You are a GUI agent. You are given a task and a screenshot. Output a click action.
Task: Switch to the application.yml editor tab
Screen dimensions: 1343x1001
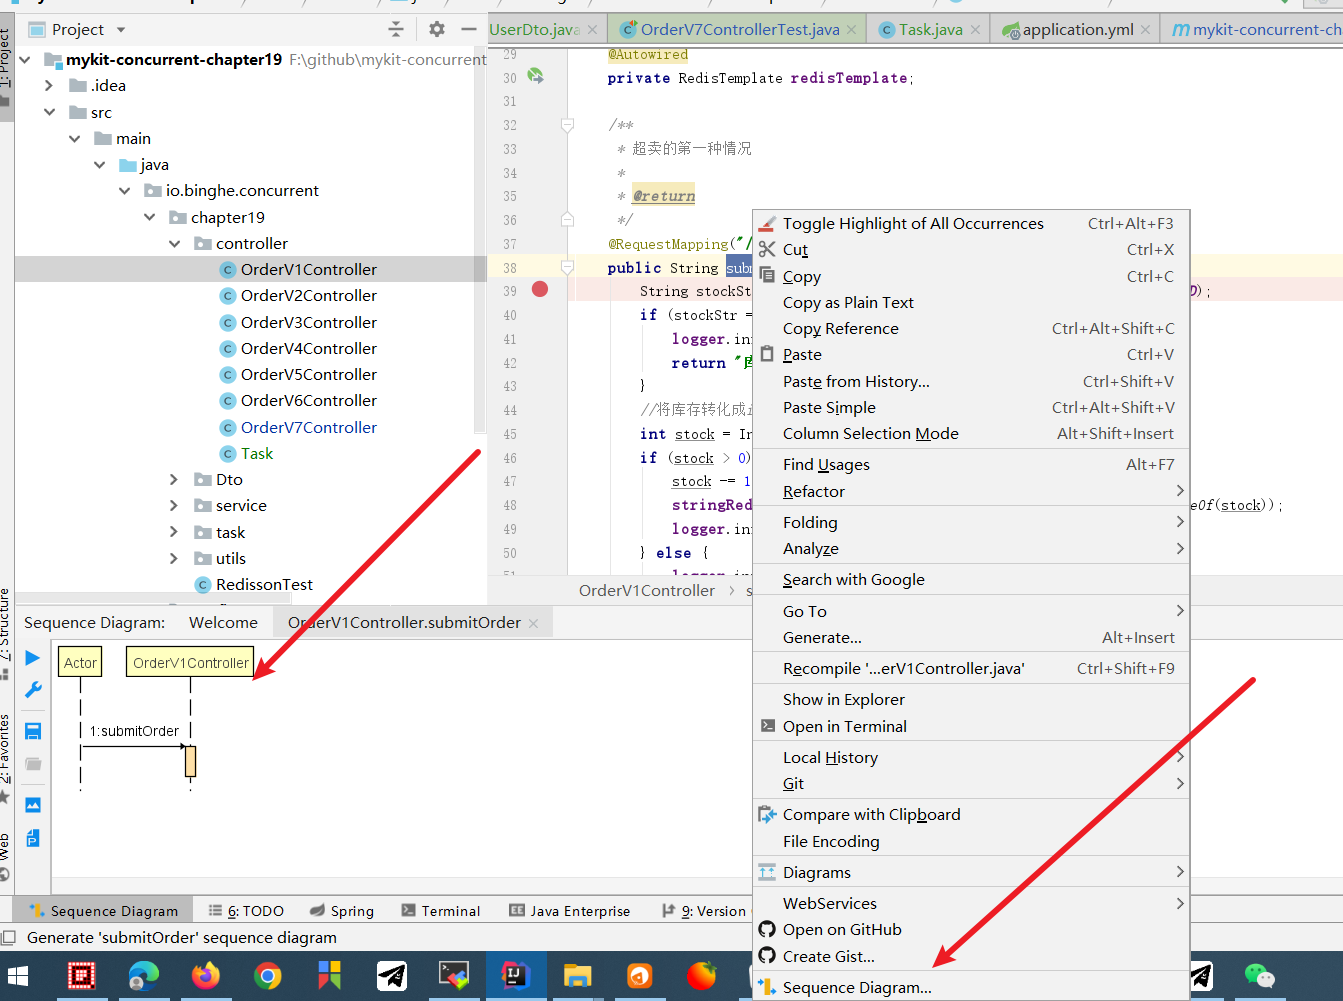pyautogui.click(x=1077, y=30)
